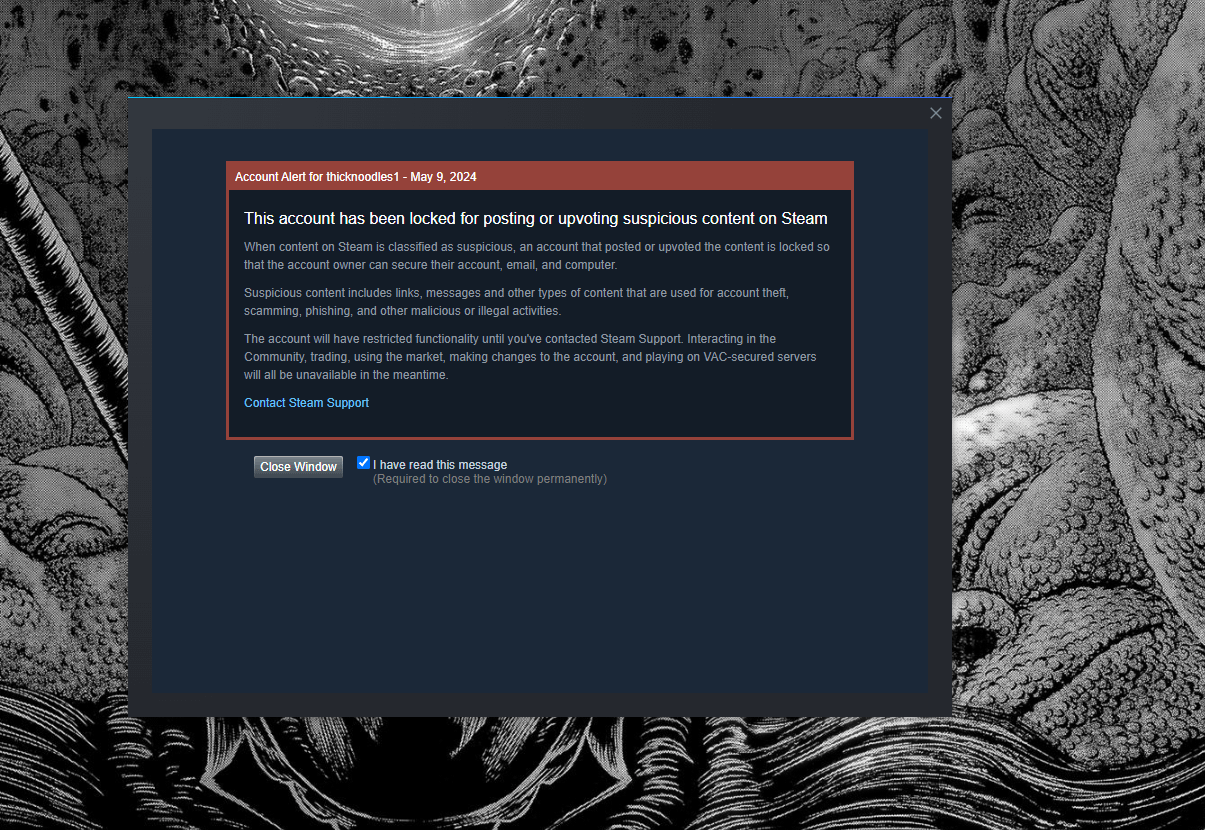The height and width of the screenshot is (830, 1205).
Task: Click the Close Window button
Action: point(298,467)
